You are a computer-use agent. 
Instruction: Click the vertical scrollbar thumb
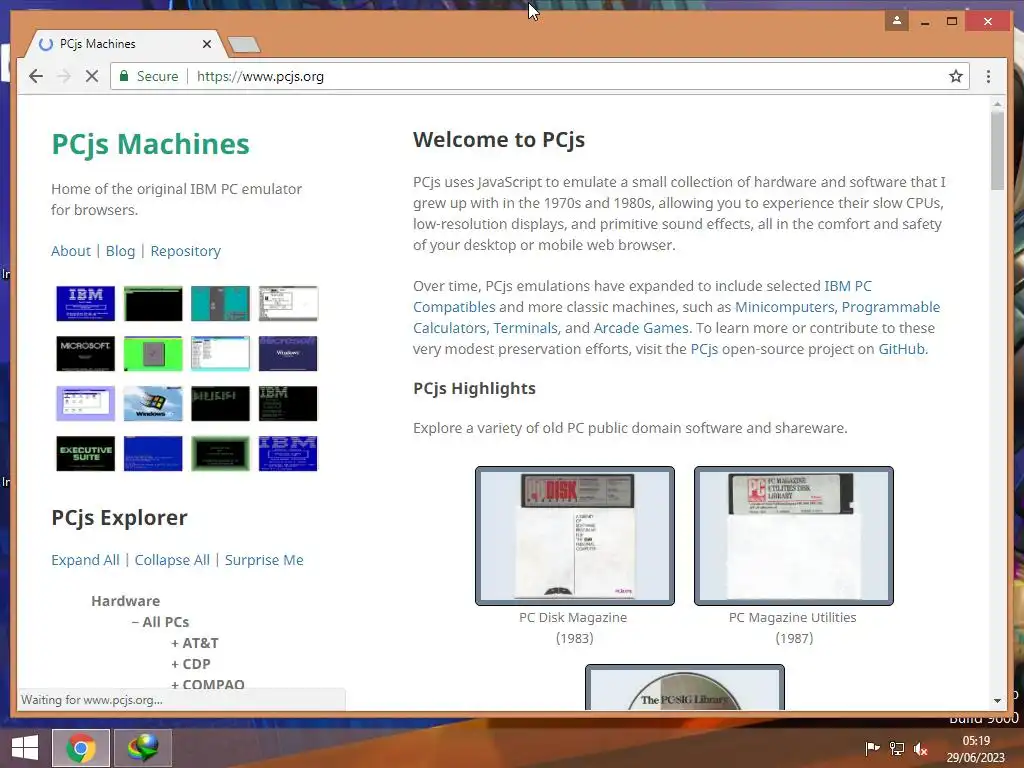997,150
